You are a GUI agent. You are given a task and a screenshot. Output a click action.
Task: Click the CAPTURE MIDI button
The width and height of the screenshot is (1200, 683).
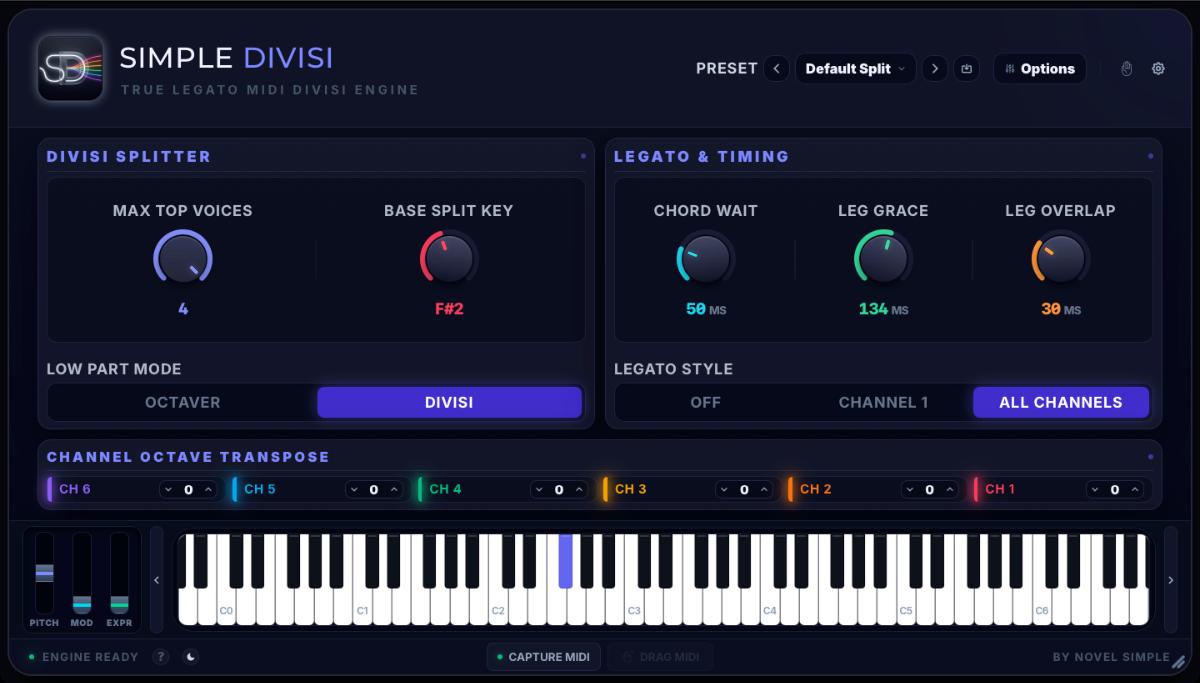pyautogui.click(x=544, y=657)
